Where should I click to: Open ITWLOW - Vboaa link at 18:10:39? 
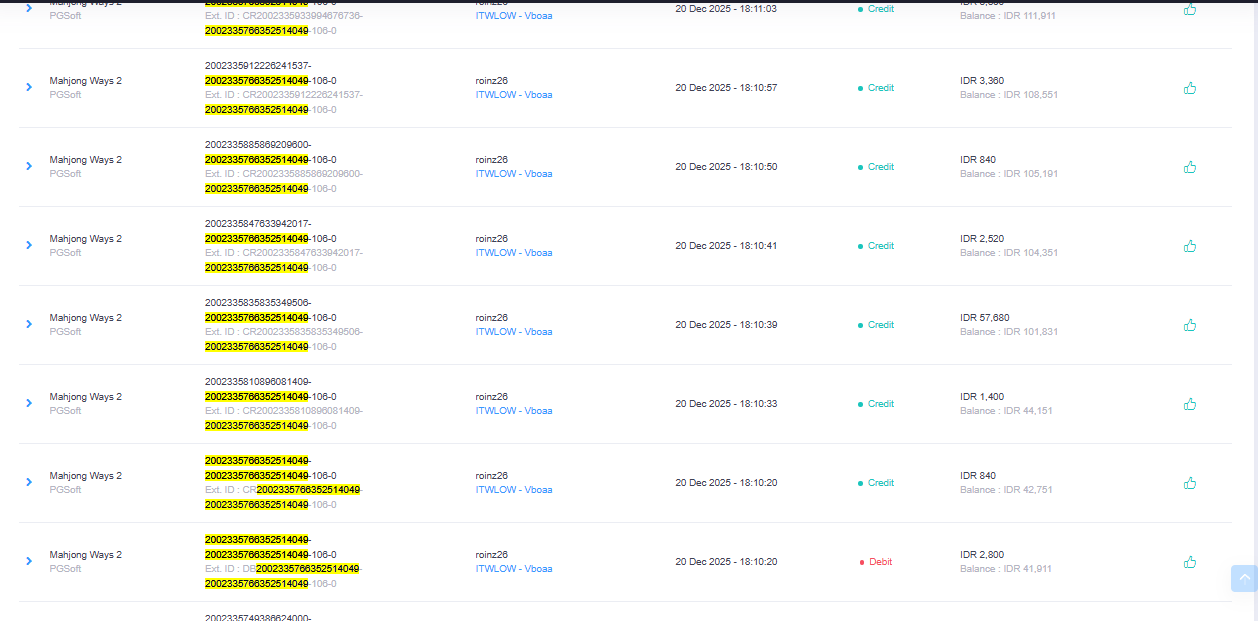[x=514, y=332]
